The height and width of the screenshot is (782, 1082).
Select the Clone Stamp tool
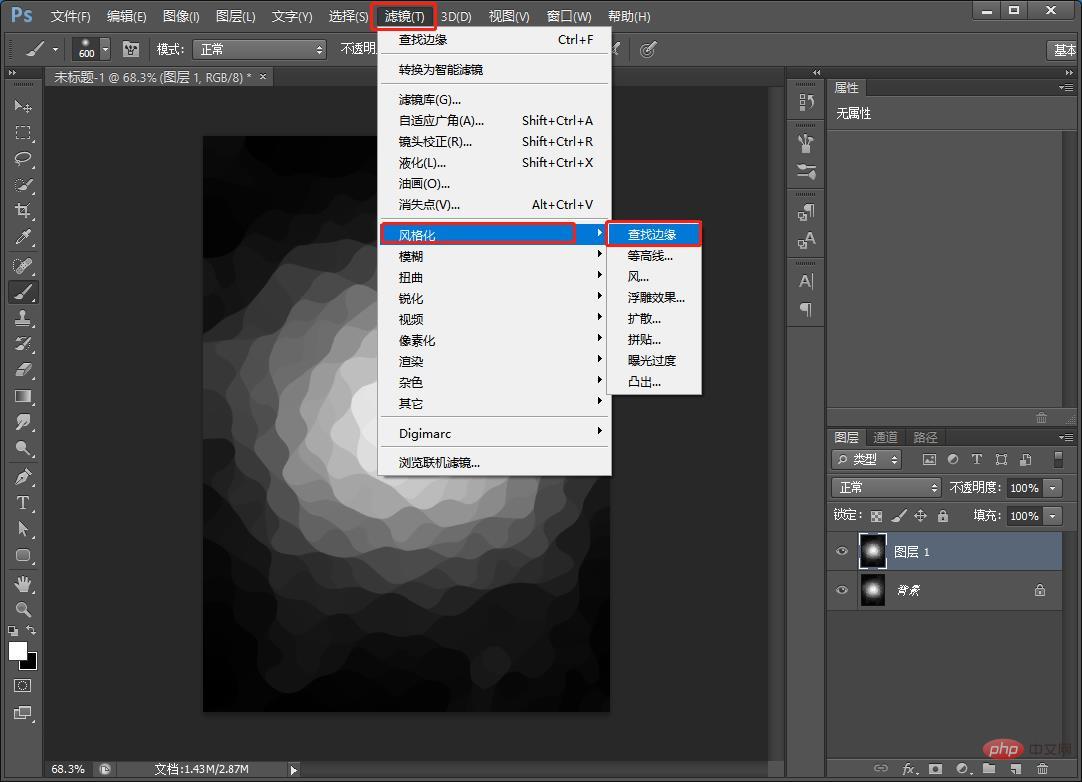(23, 318)
